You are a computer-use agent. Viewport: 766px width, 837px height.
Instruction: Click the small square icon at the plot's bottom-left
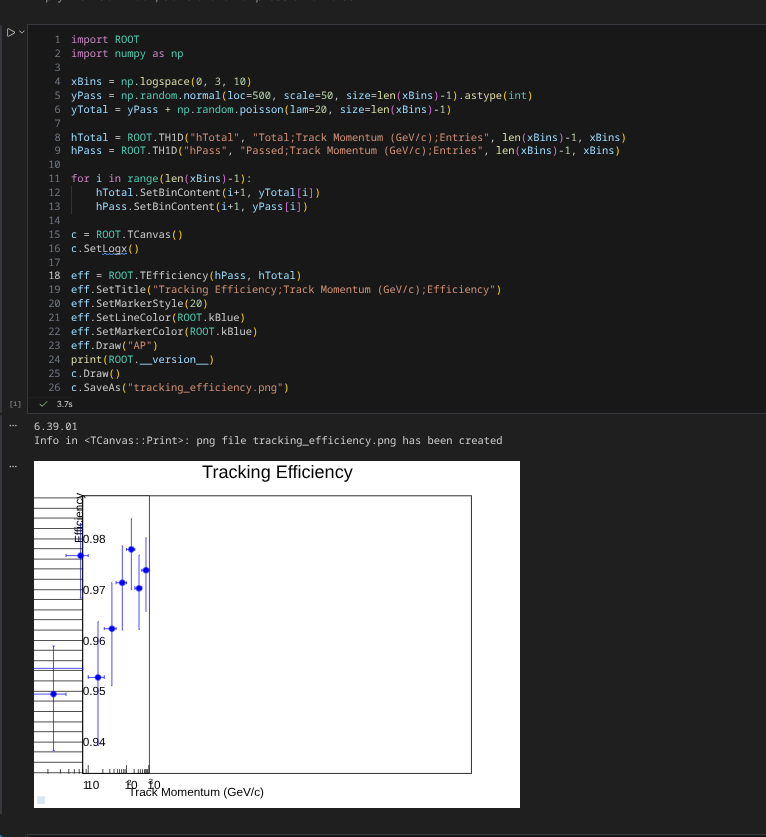[x=41, y=799]
